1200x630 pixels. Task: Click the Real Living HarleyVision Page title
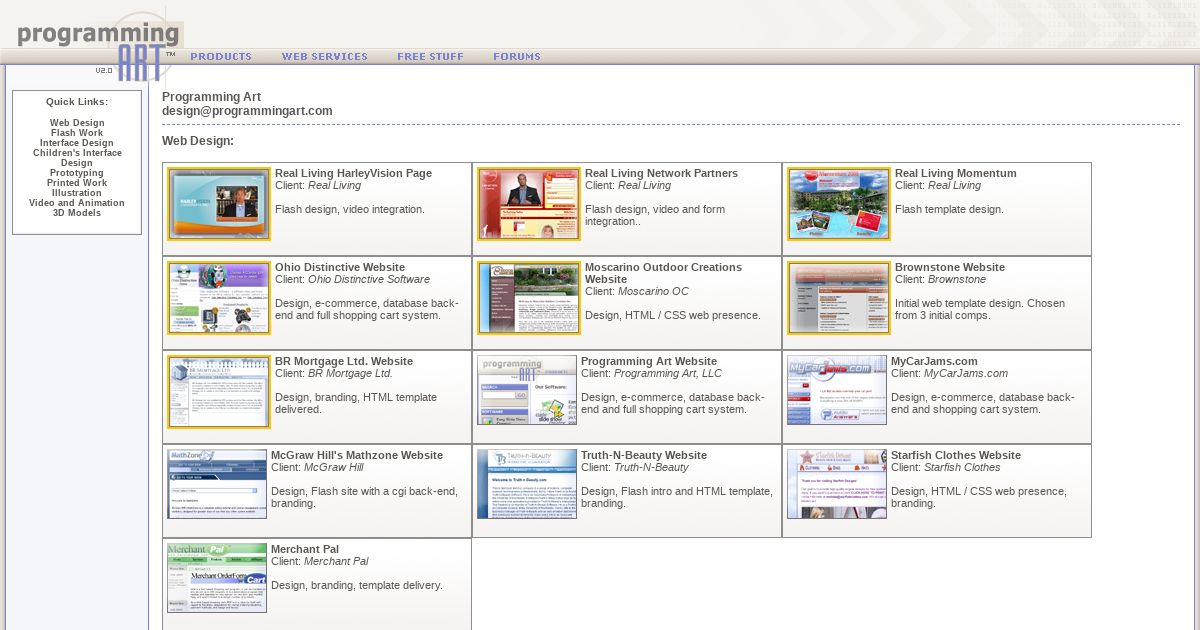354,173
